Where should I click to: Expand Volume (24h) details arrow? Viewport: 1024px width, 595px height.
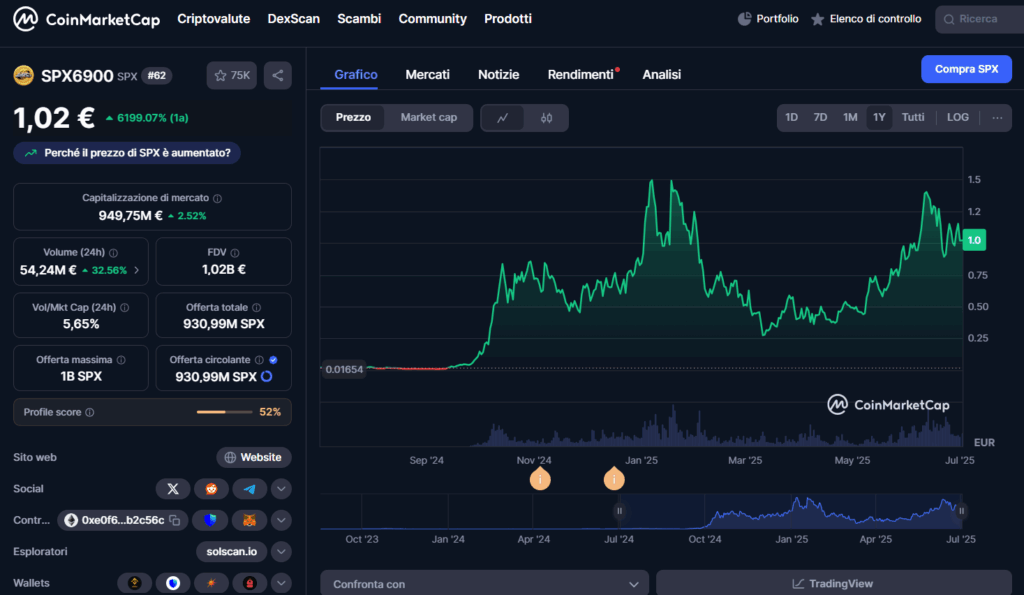(136, 270)
